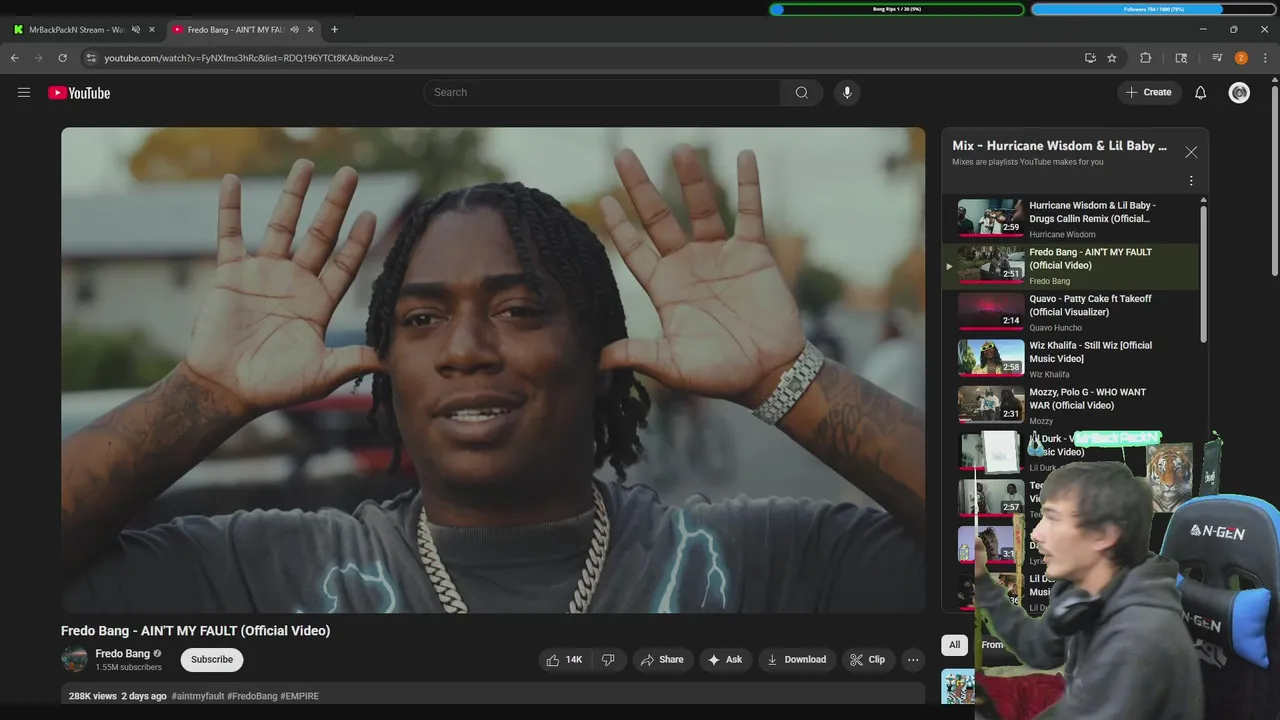
Task: Click the #EMPIRE hashtag
Action: [300, 696]
